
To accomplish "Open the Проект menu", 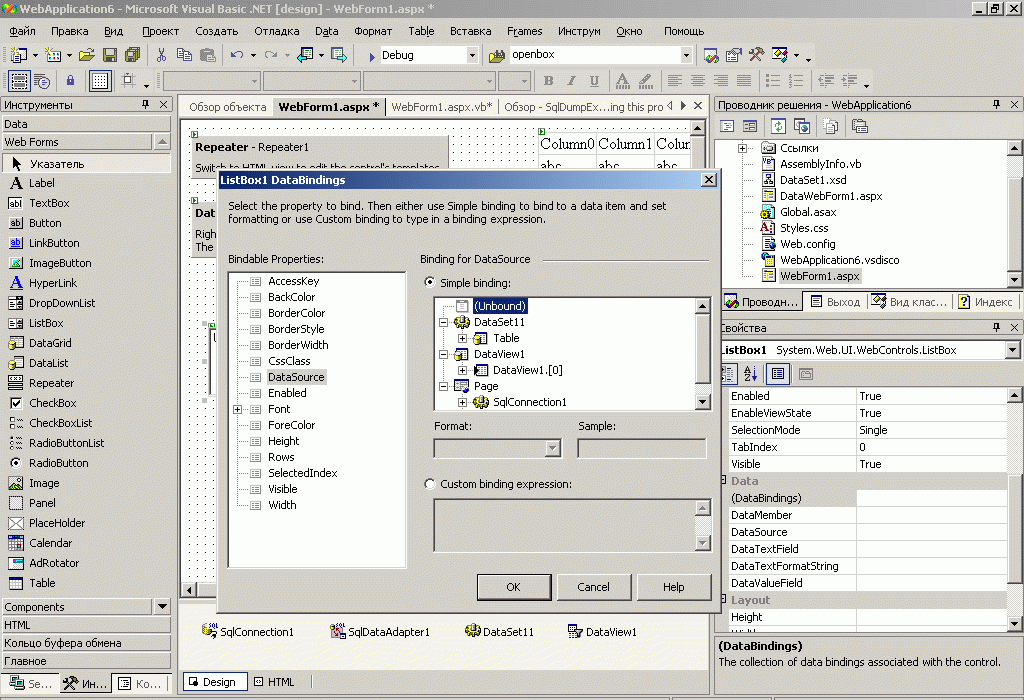I will [x=160, y=31].
